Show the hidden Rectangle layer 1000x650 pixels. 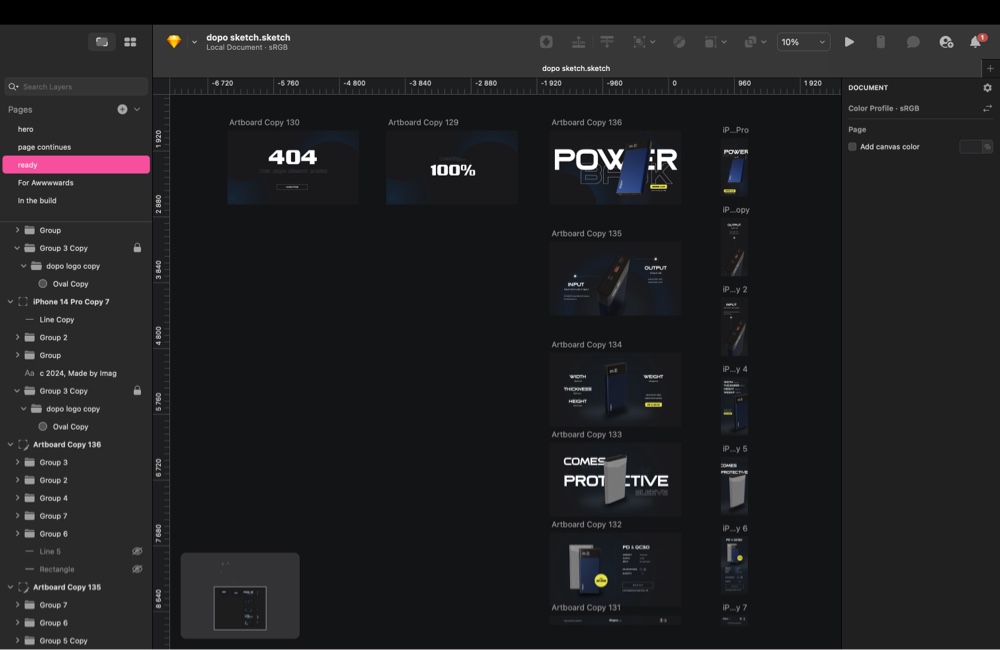pyautogui.click(x=137, y=569)
